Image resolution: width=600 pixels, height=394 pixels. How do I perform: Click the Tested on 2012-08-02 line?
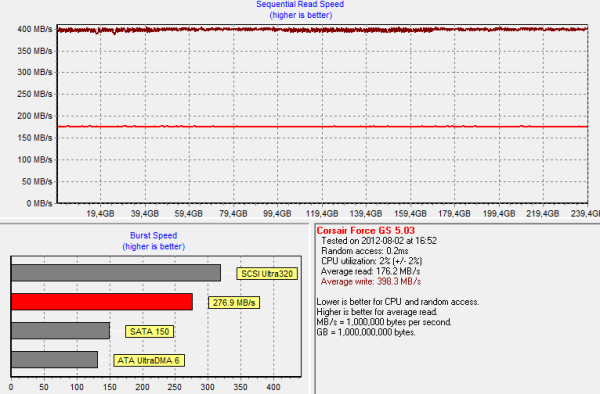pos(379,241)
